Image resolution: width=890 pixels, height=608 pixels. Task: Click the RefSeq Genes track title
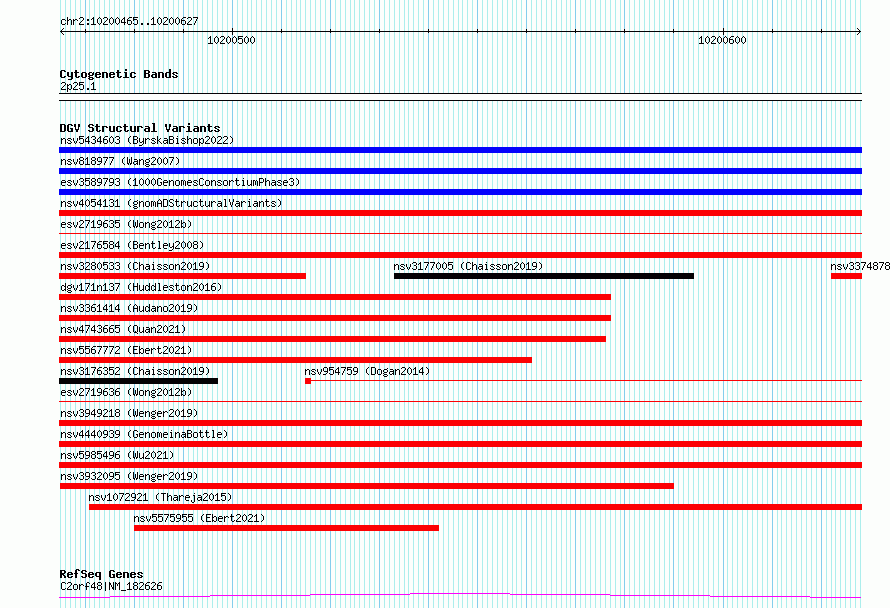point(101,574)
